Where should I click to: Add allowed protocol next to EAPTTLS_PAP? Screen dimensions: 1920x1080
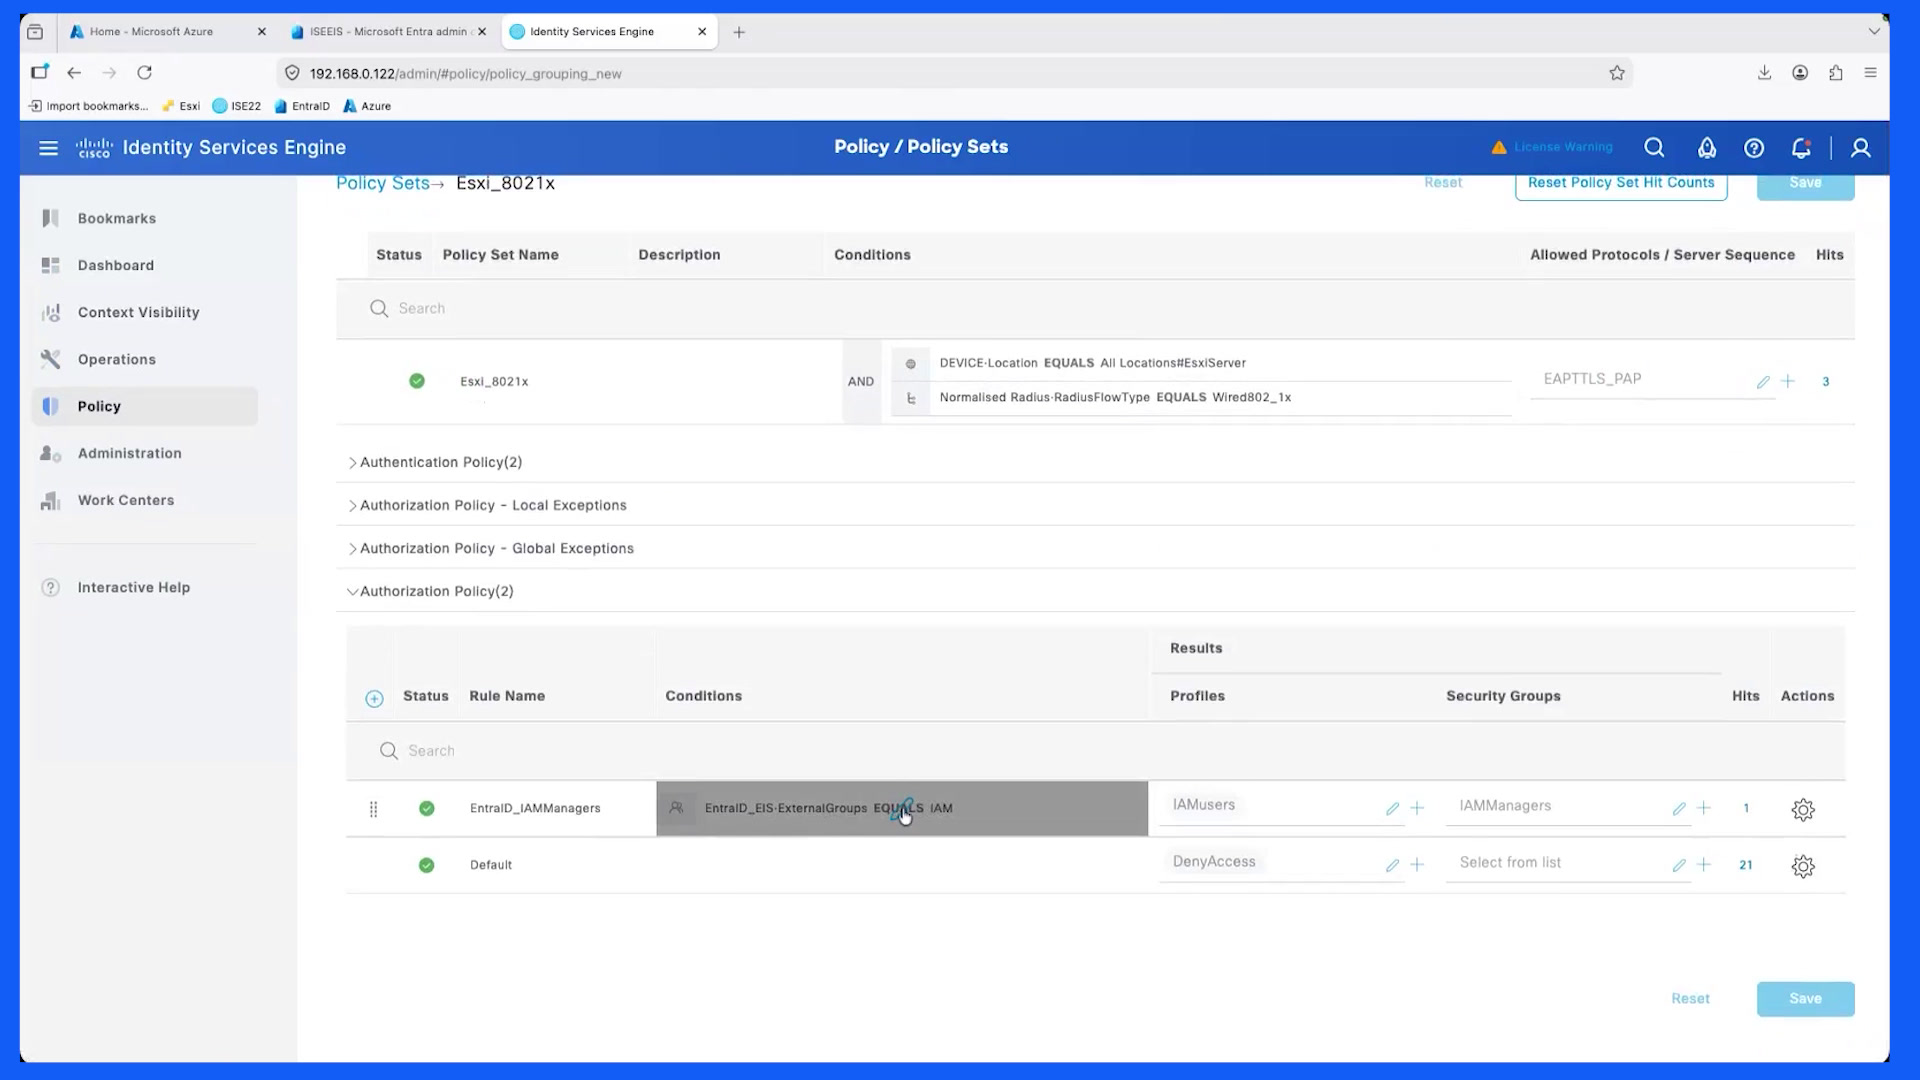(x=1788, y=381)
